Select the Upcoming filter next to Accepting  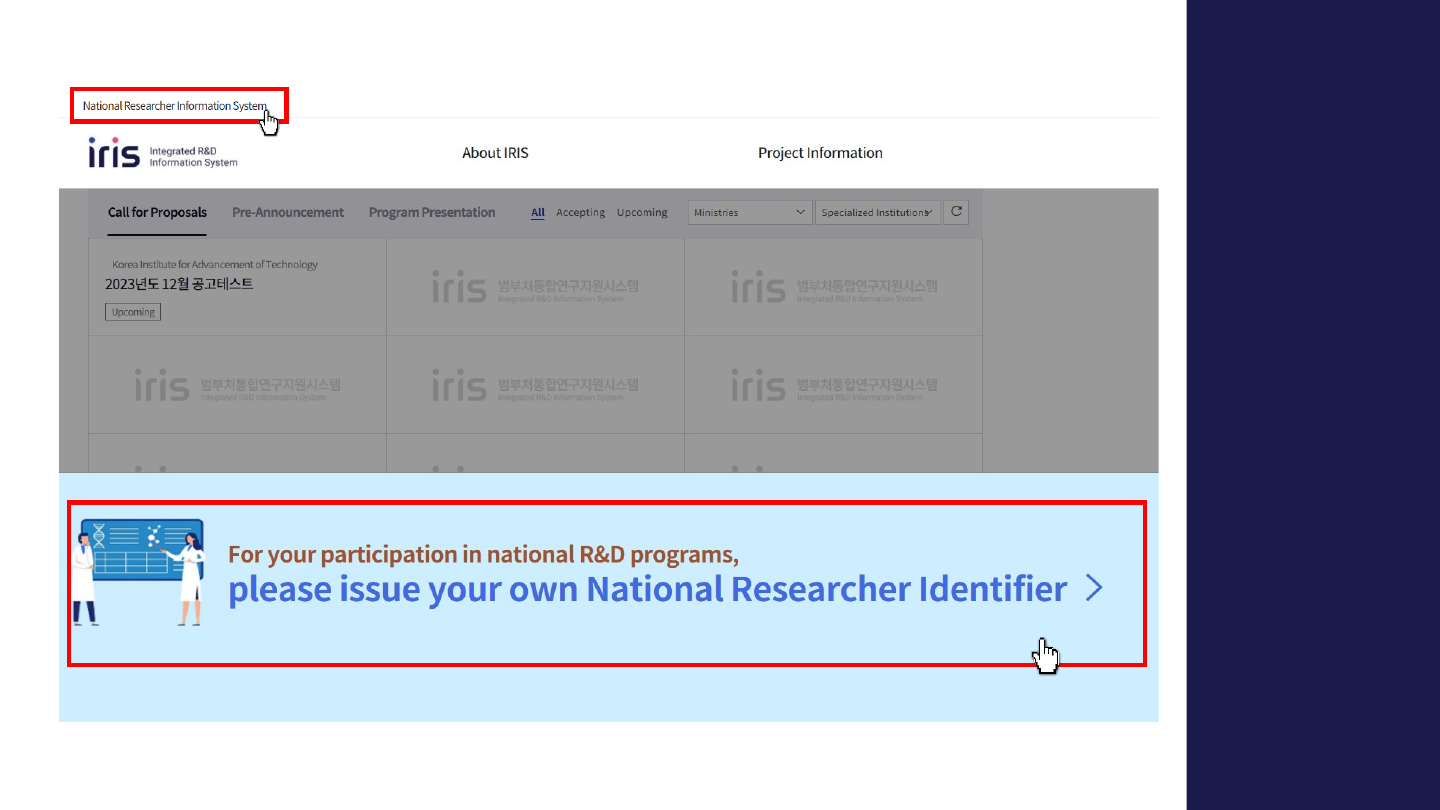[642, 212]
